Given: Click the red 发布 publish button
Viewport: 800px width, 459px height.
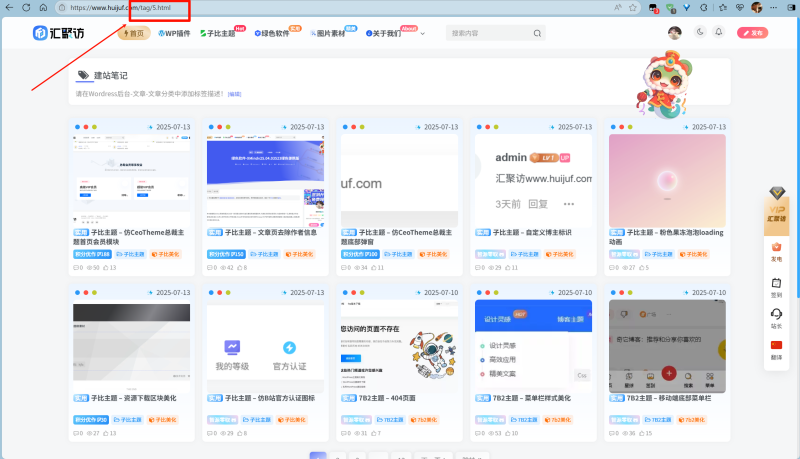Looking at the screenshot, I should (752, 33).
